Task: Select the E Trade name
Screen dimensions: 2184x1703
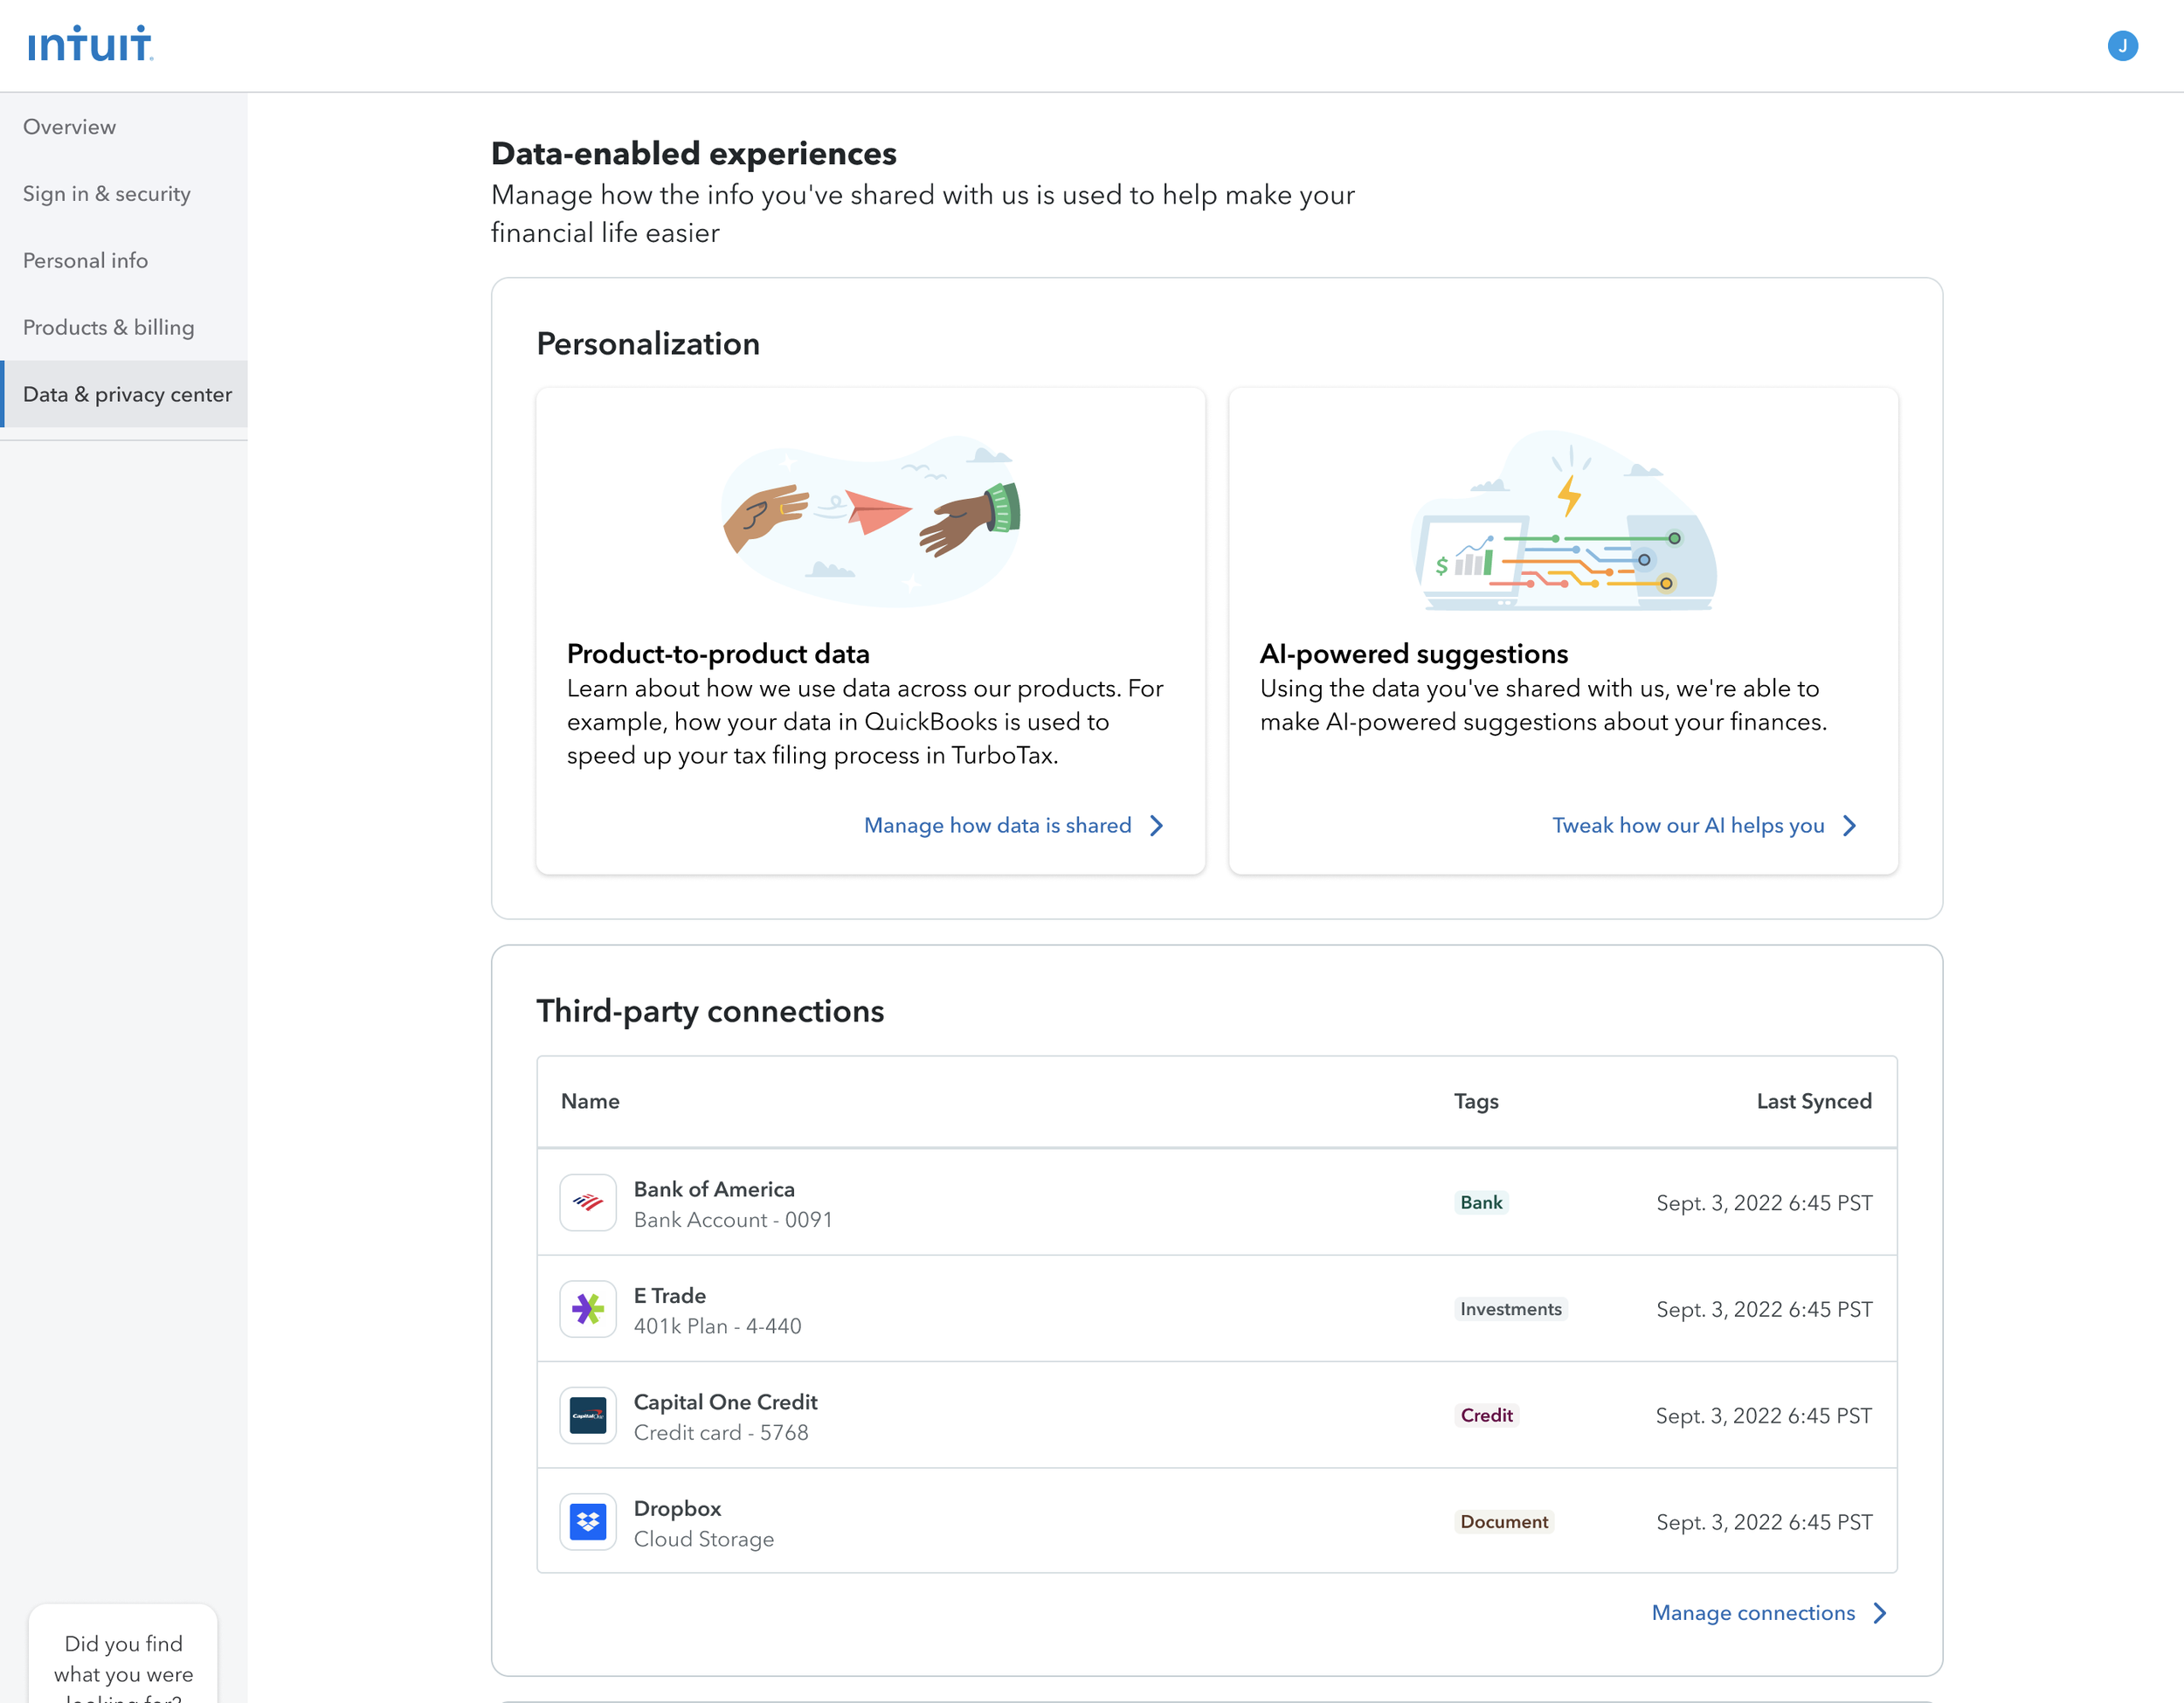Action: pos(670,1295)
